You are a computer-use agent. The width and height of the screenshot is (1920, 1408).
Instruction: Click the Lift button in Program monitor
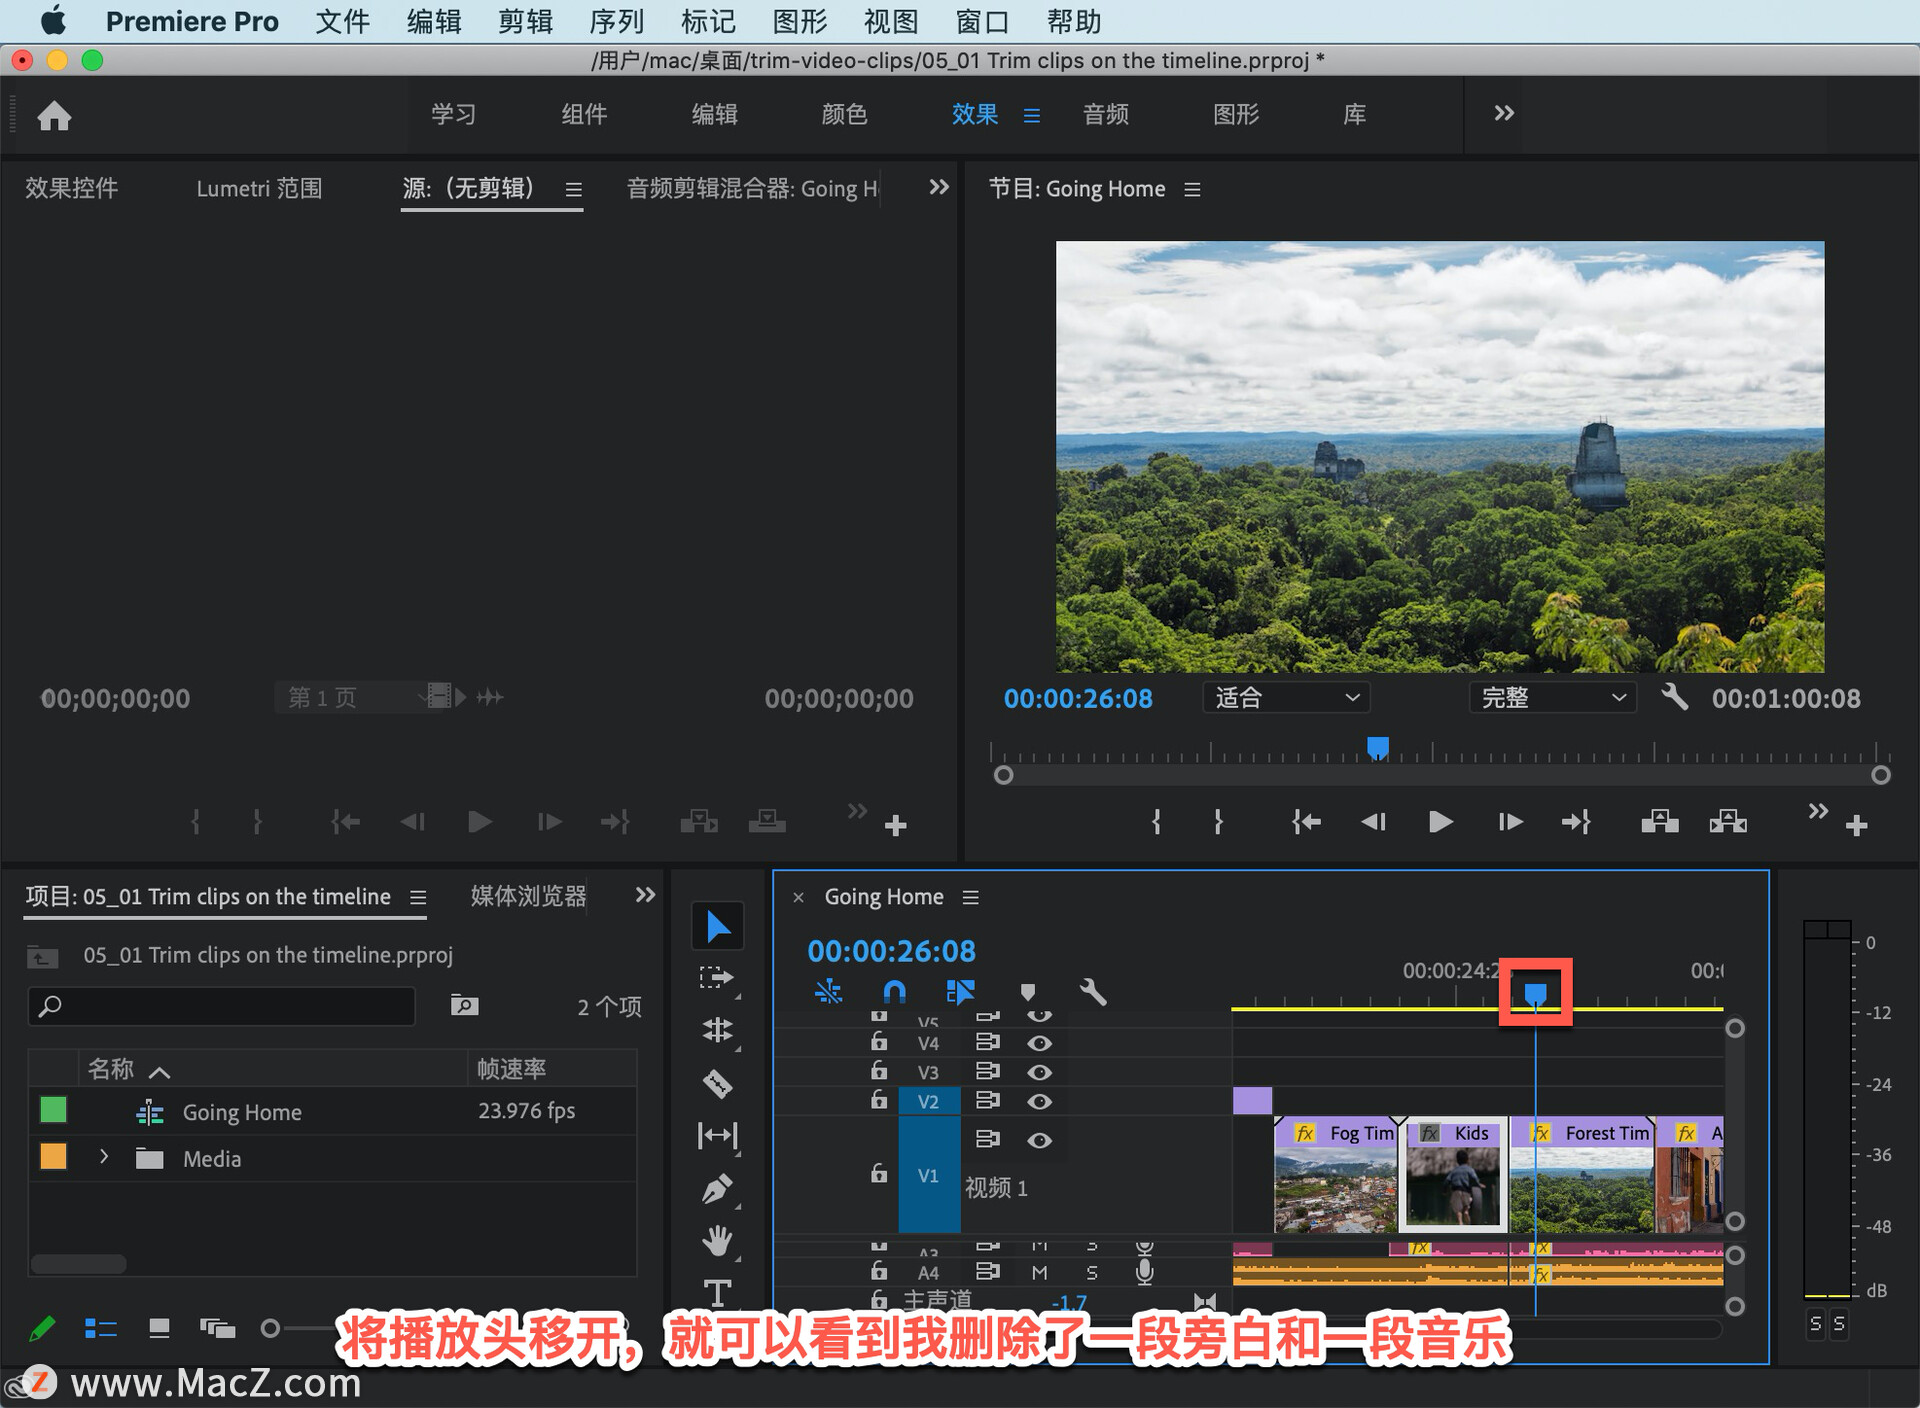click(1659, 822)
